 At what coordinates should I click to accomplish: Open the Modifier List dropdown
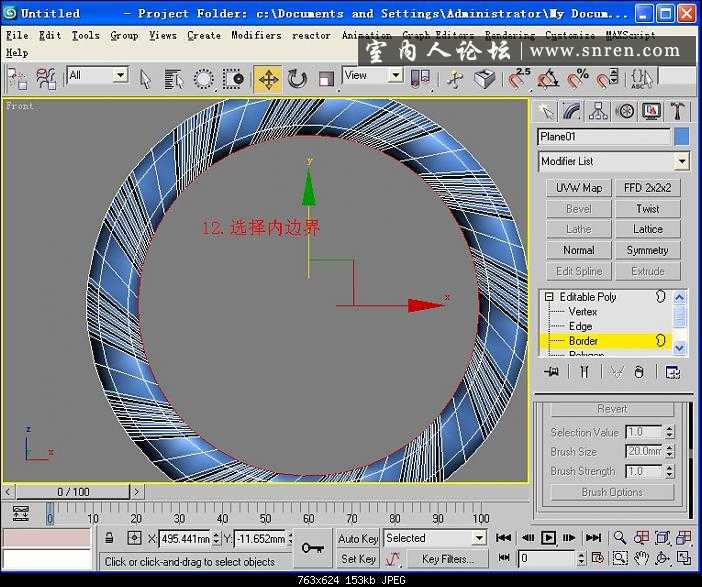coord(681,161)
